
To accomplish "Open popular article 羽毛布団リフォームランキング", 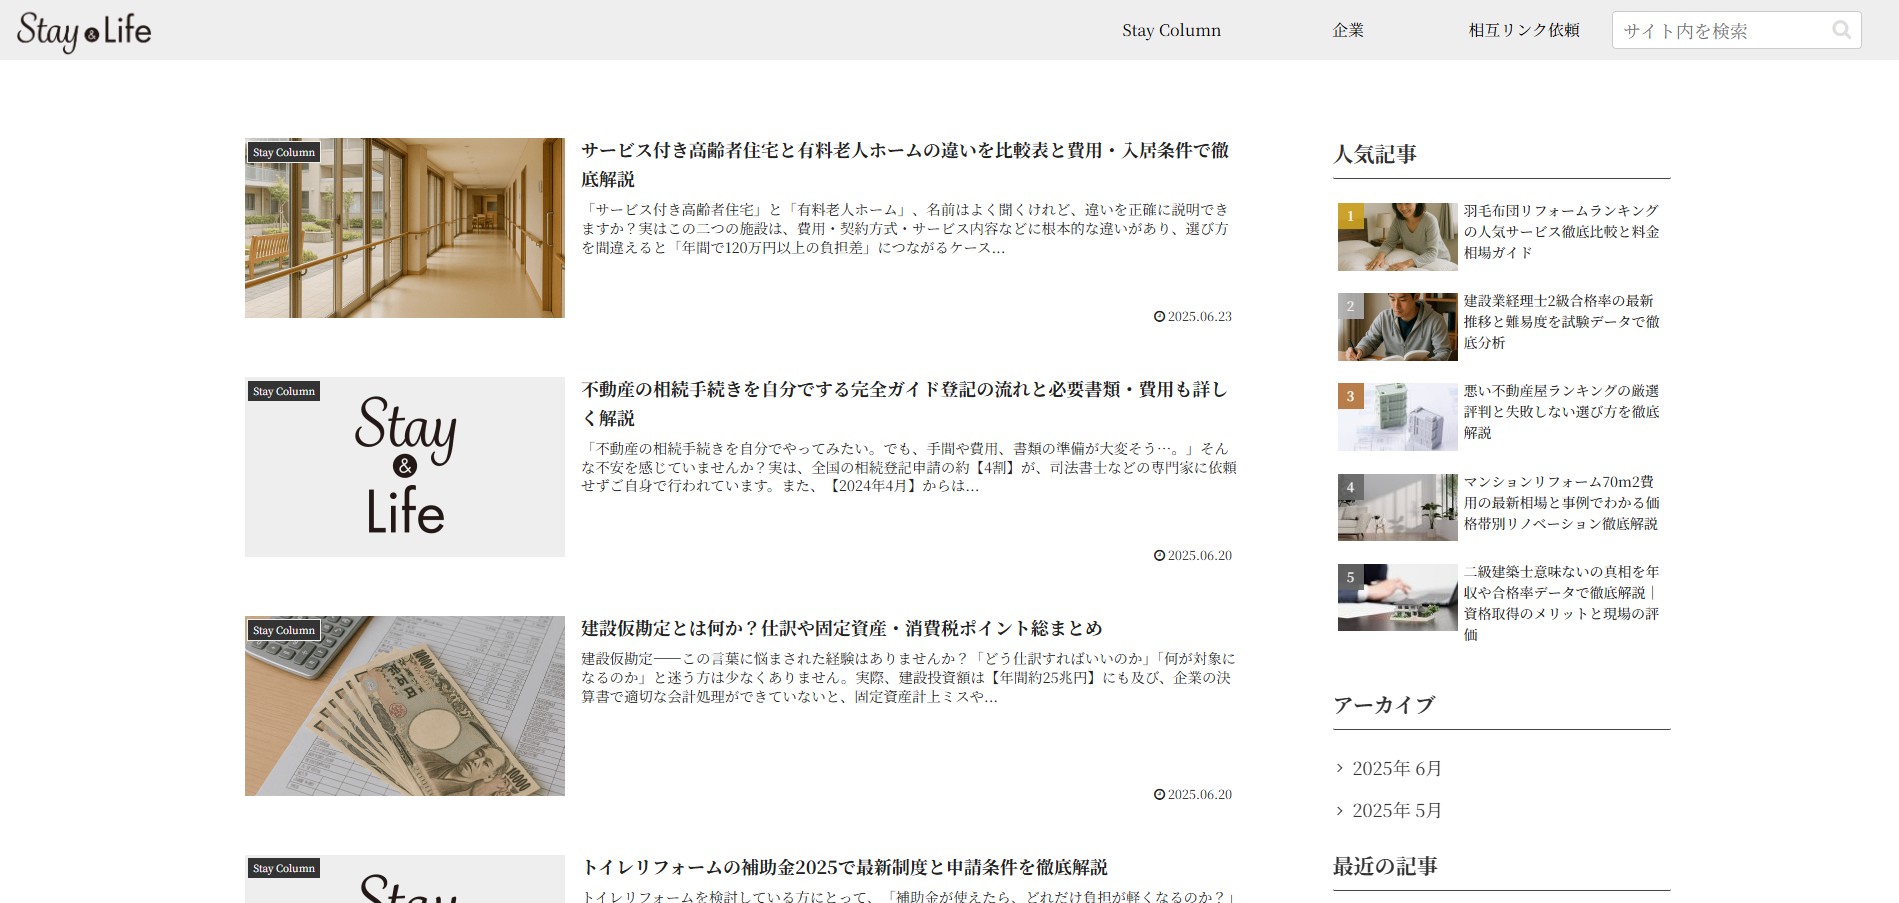I will [x=1562, y=232].
